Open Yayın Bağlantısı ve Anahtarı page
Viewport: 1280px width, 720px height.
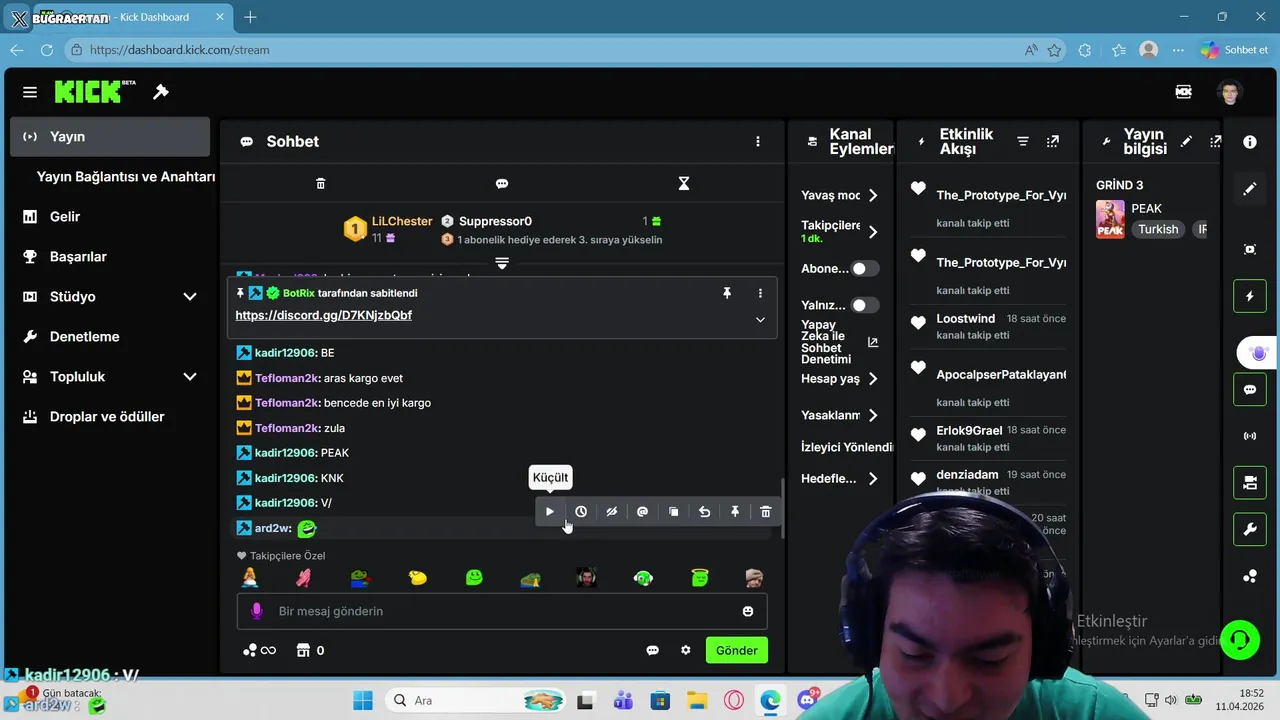point(125,177)
